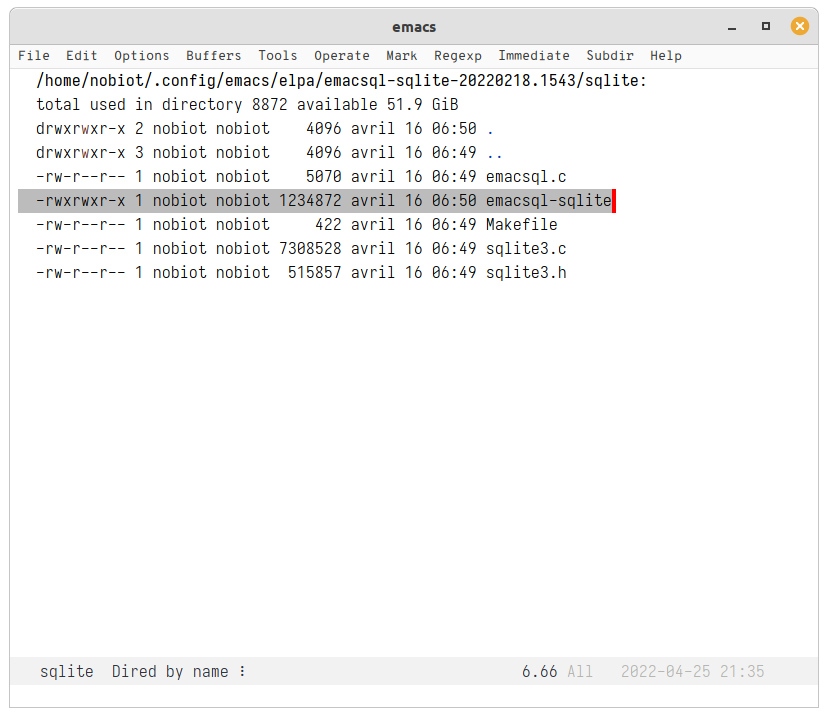Open the Options menu
This screenshot has width=828, height=717.
[141, 56]
